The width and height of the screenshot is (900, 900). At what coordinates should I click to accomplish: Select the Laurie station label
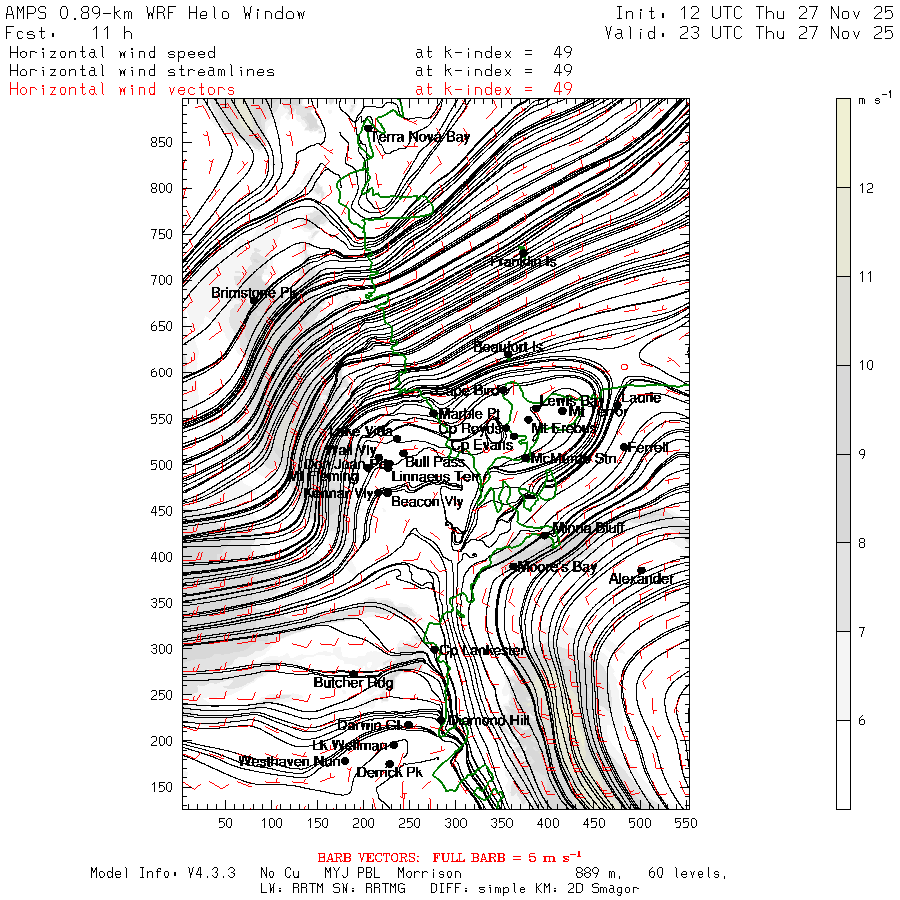pyautogui.click(x=641, y=398)
